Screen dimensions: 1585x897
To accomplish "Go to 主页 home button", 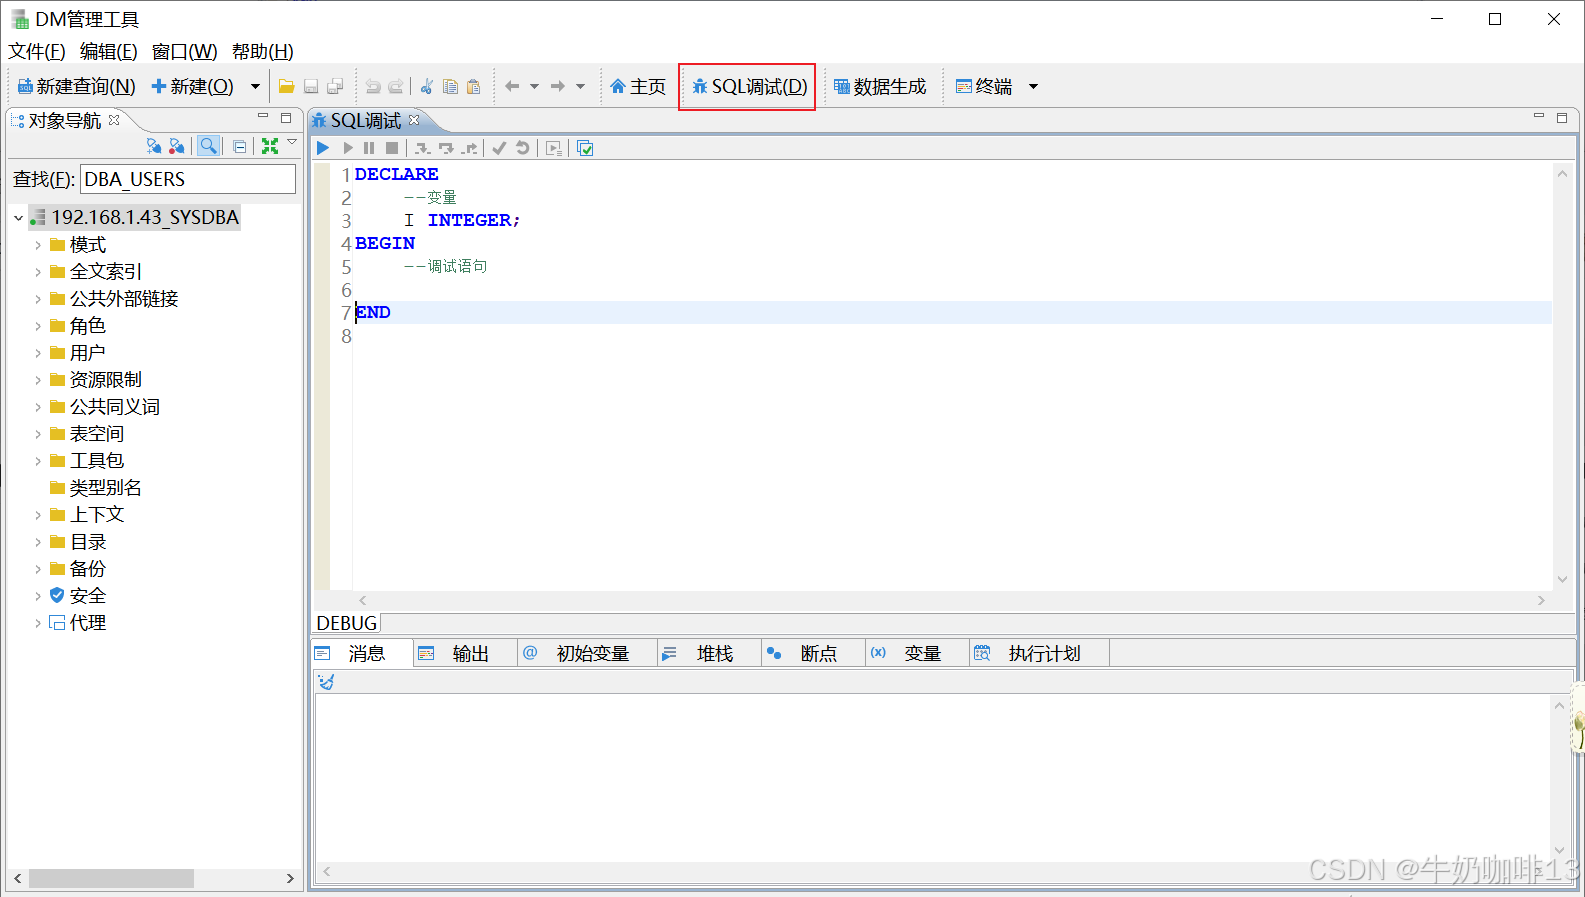I will (638, 87).
